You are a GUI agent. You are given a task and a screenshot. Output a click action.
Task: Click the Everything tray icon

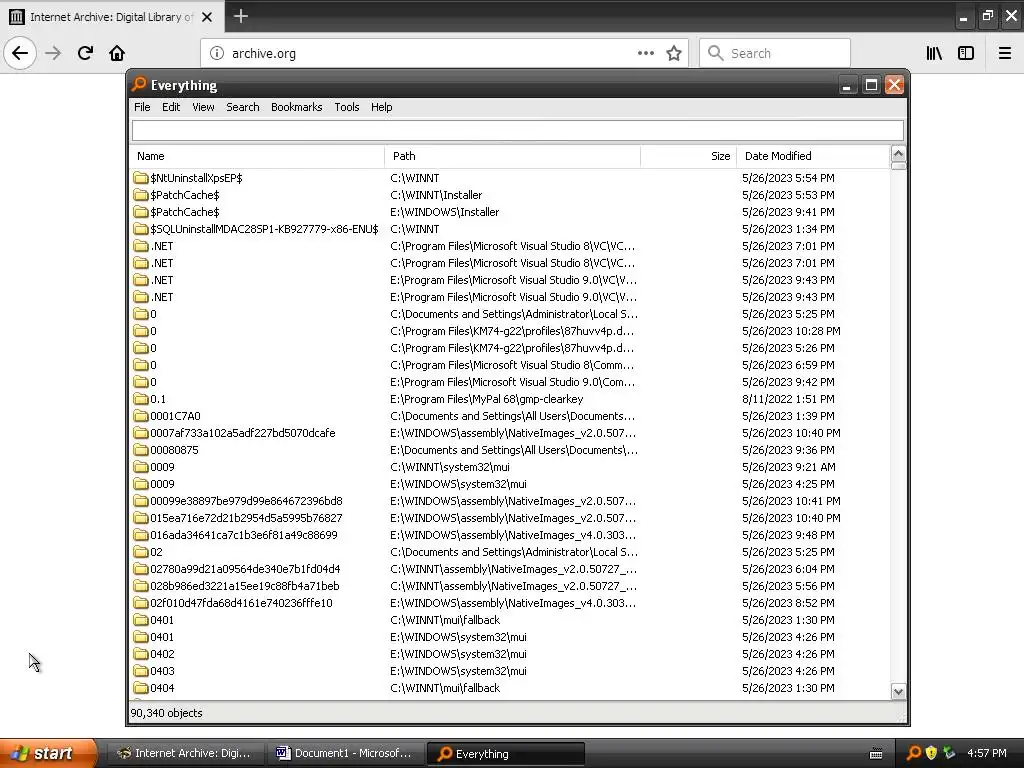point(914,753)
